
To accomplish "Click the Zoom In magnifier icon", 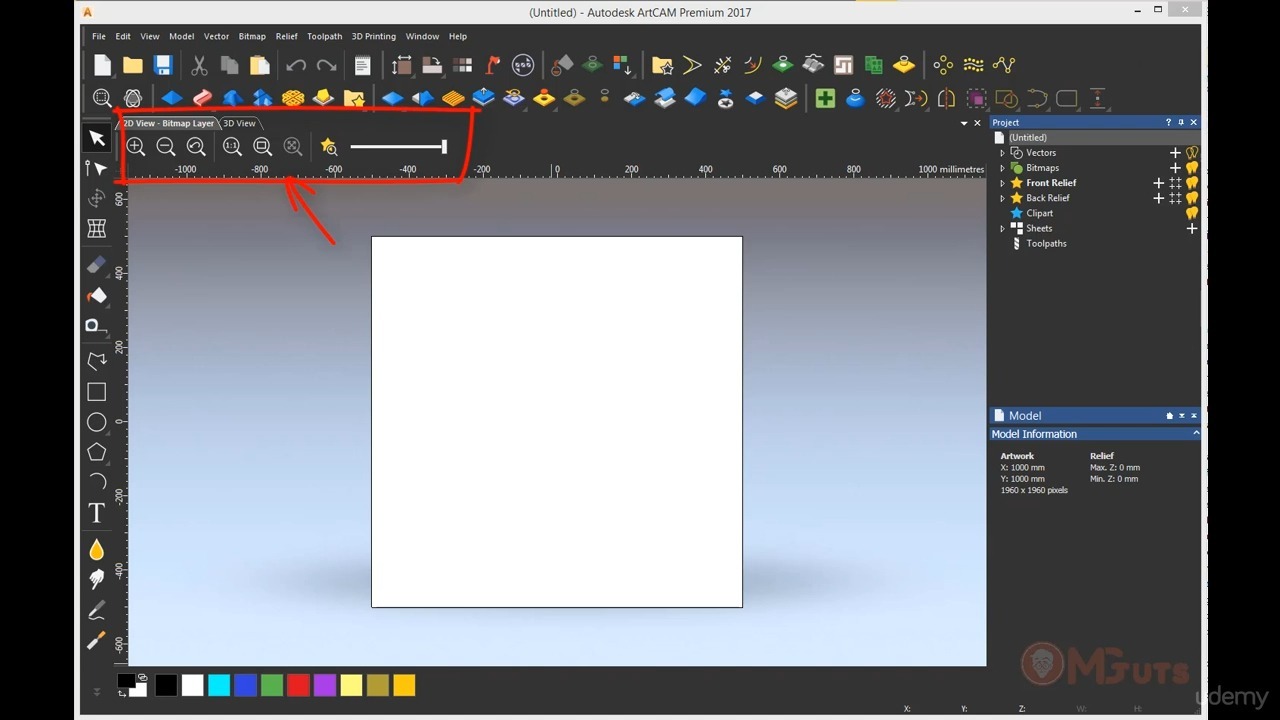I will click(x=136, y=147).
